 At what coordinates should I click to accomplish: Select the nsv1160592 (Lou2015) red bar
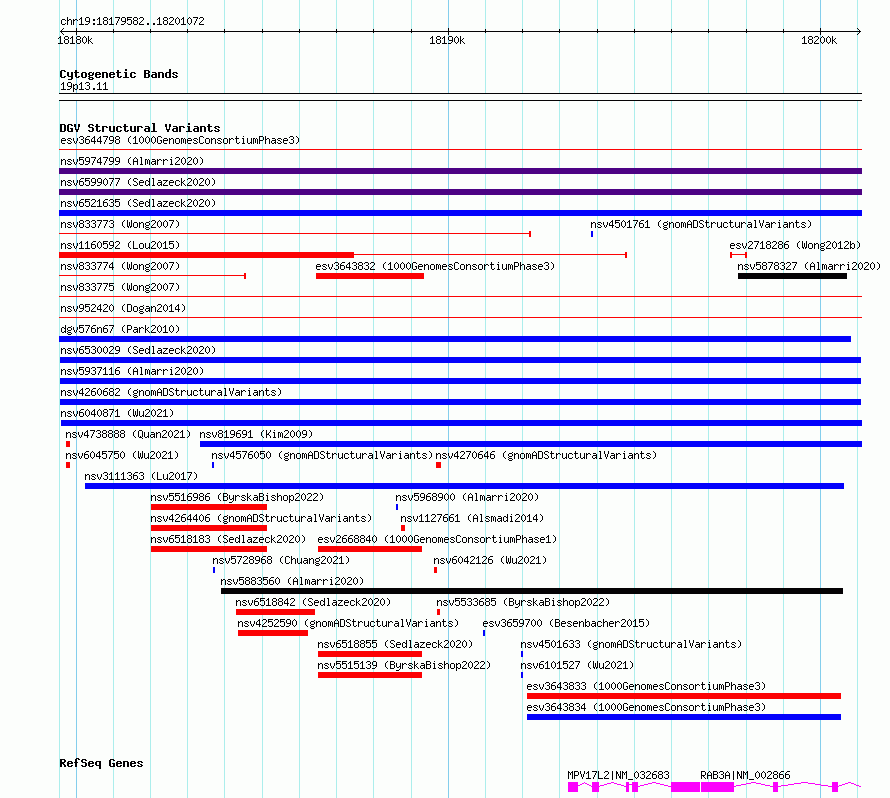coord(207,255)
